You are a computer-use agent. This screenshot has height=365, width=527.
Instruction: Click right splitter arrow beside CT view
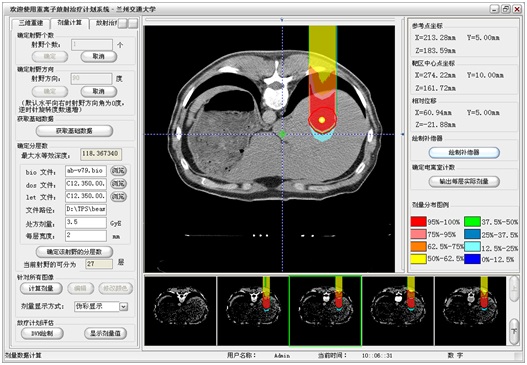tap(403, 134)
